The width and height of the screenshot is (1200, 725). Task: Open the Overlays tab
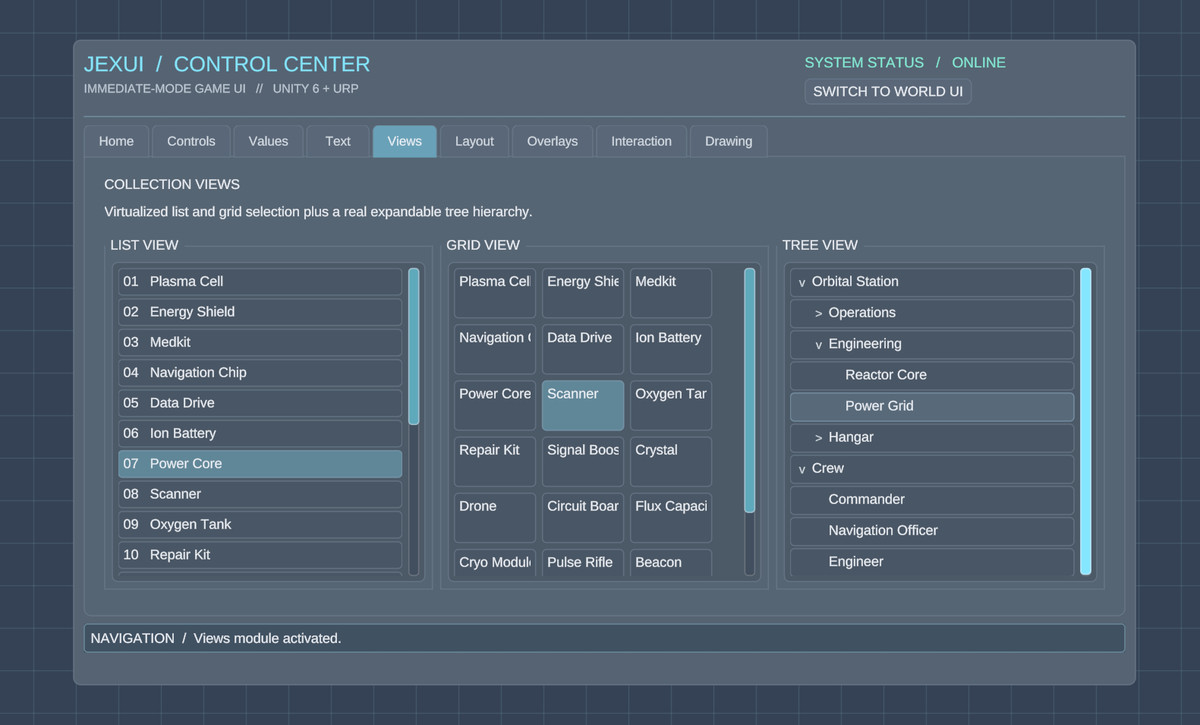click(552, 141)
